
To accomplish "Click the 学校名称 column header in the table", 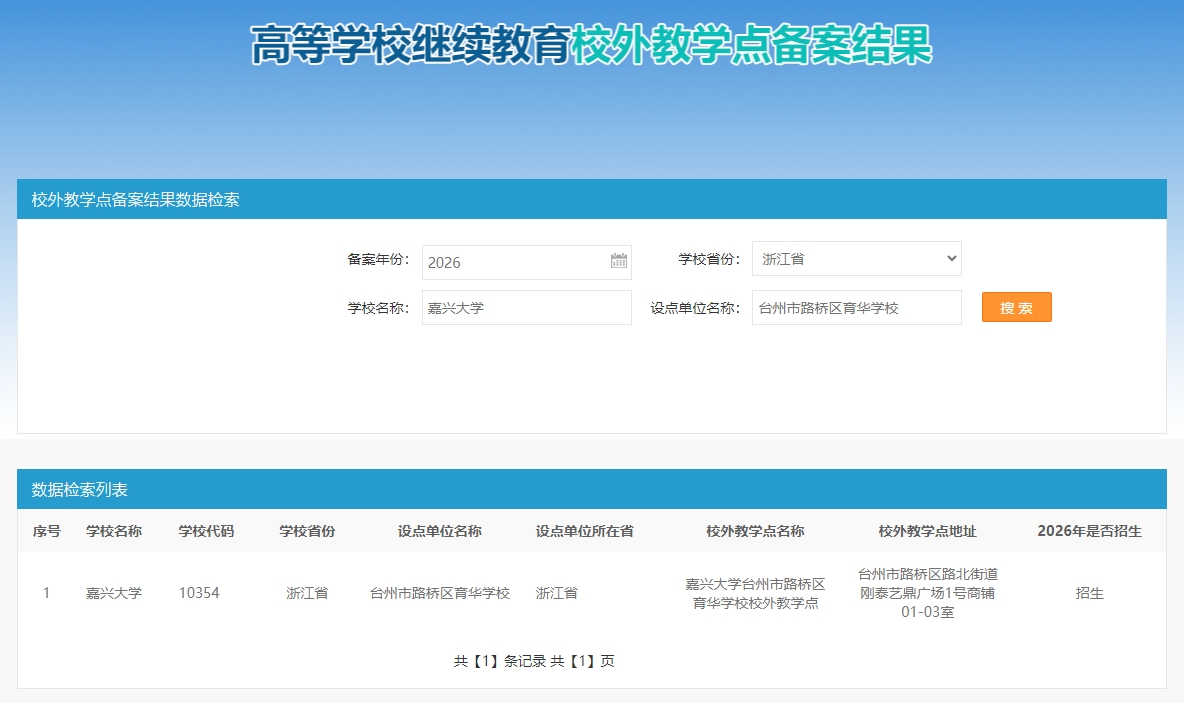I will point(114,531).
